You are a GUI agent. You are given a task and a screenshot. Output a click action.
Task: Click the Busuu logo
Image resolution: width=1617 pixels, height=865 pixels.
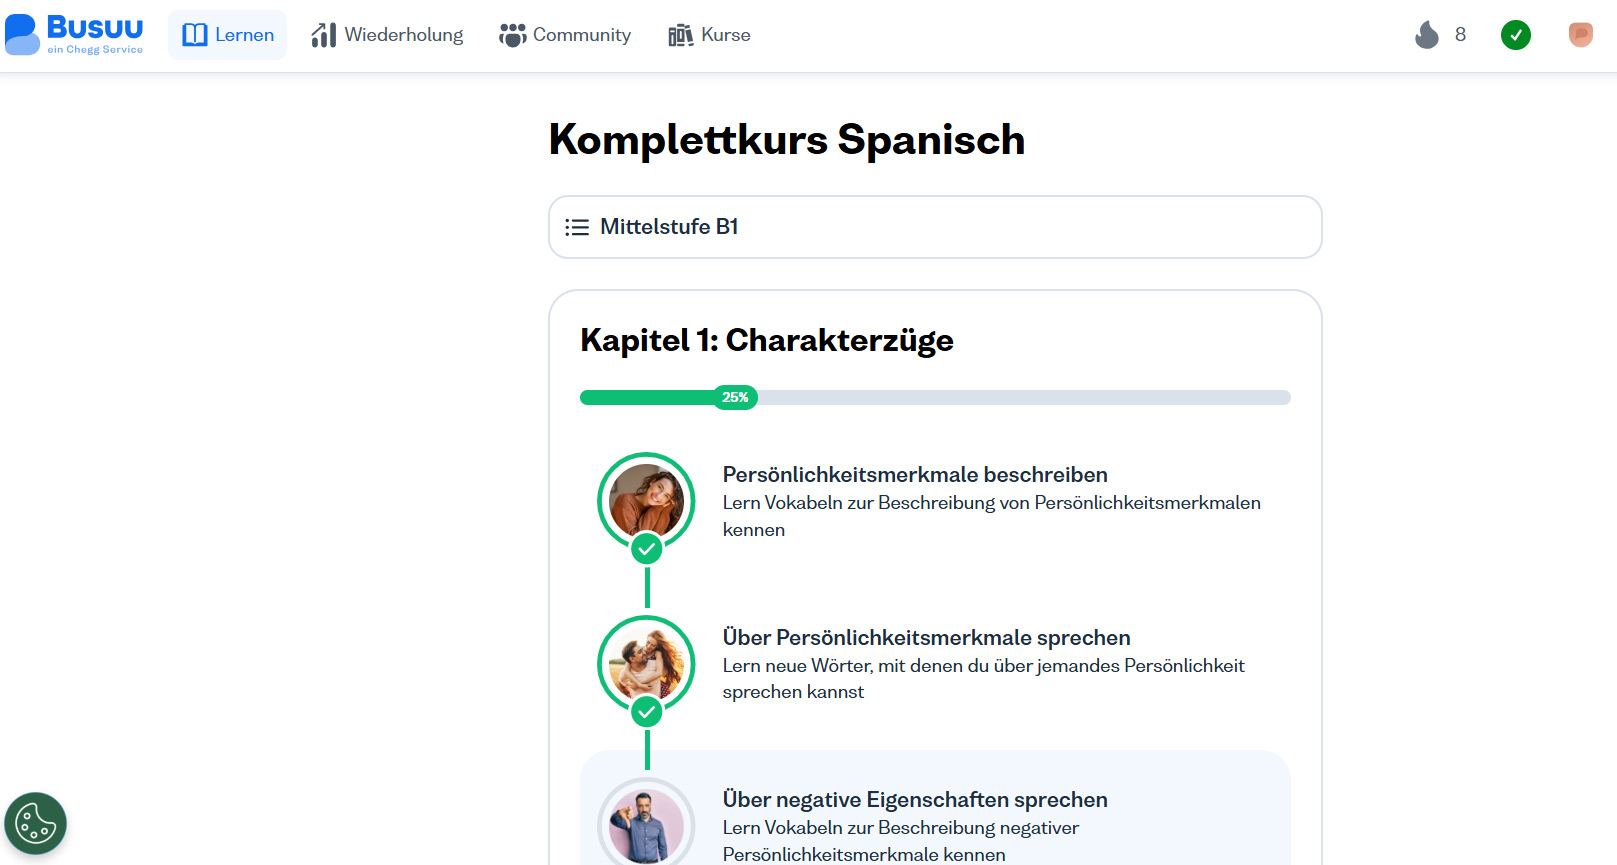(74, 35)
